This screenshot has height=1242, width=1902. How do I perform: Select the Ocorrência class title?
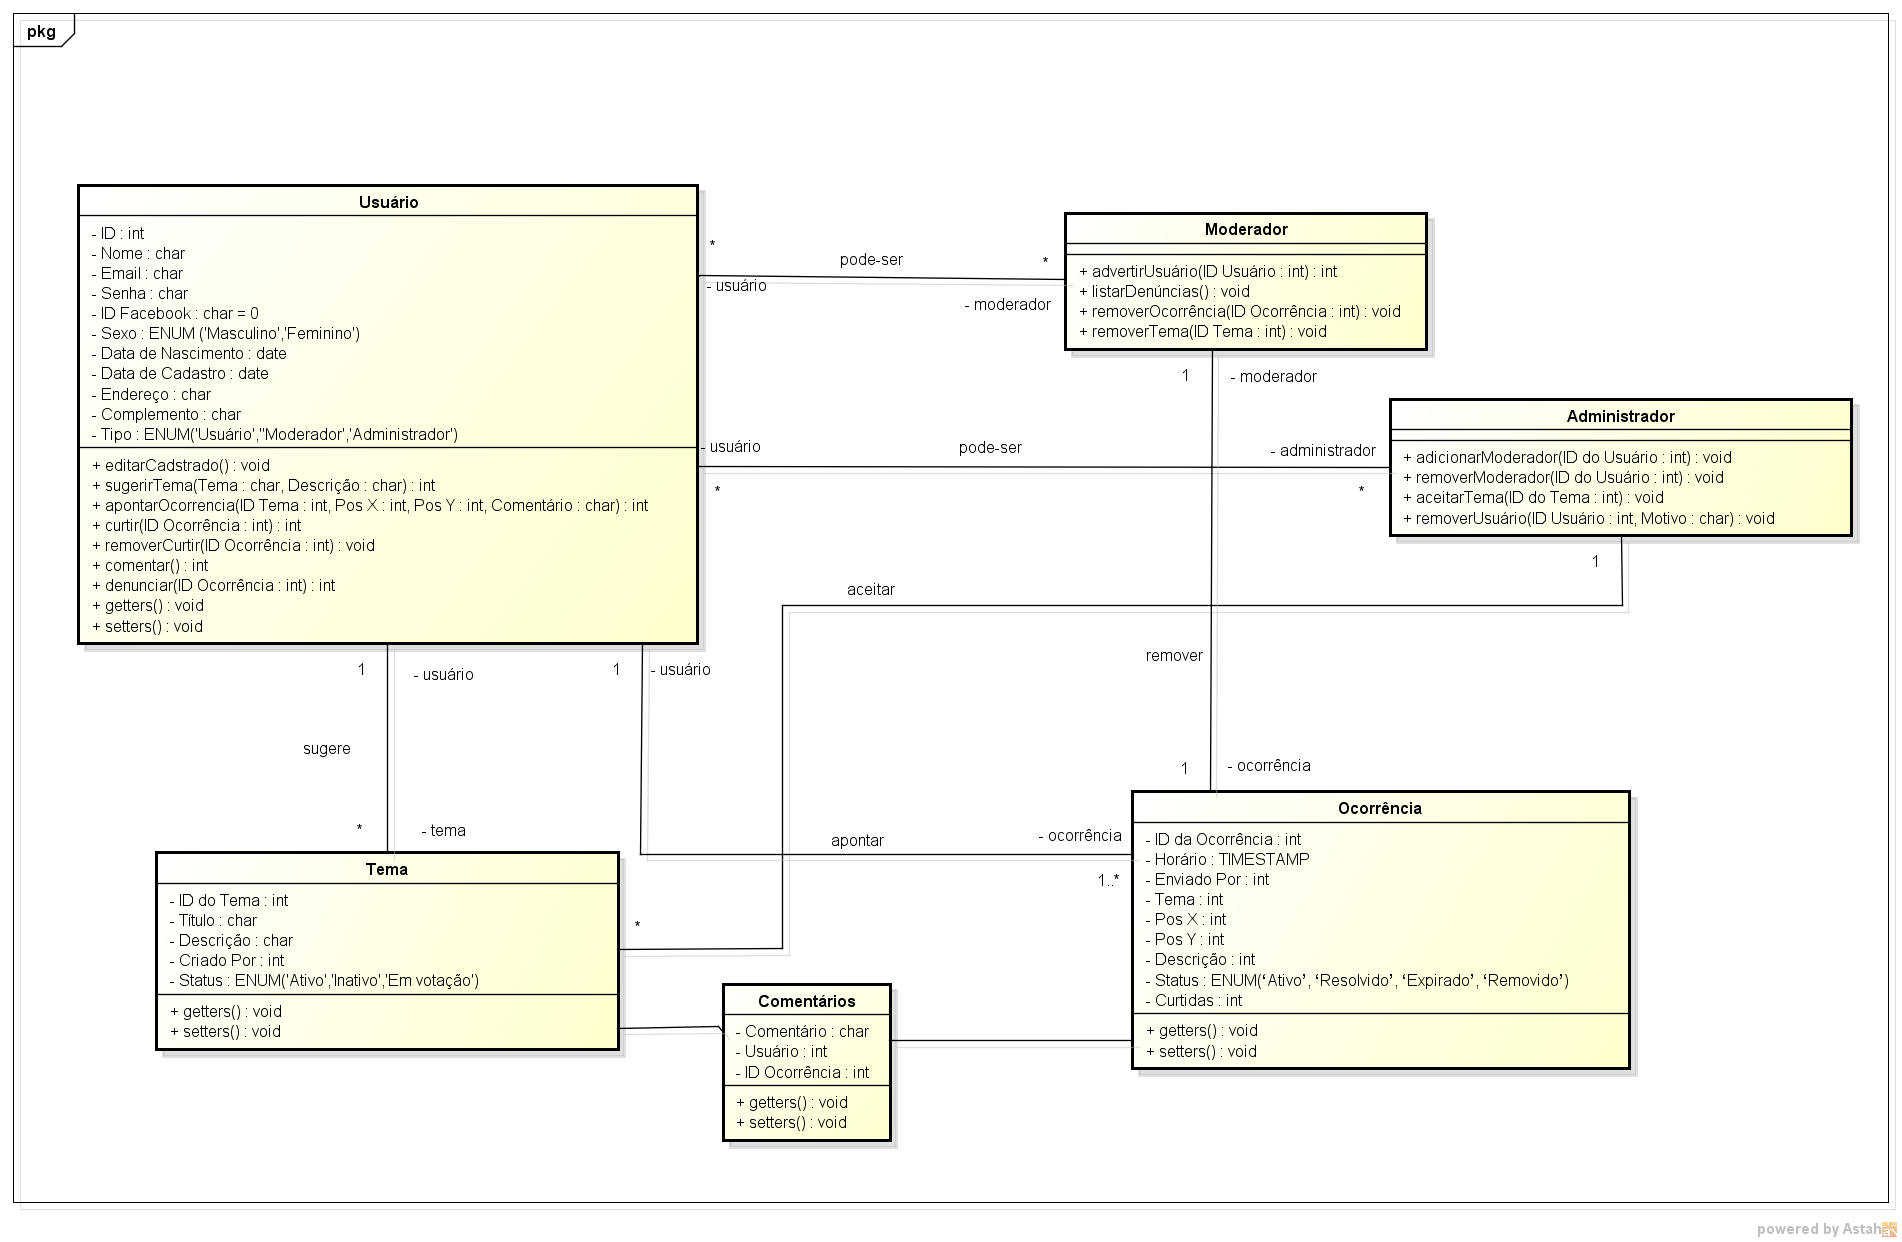(x=1379, y=808)
